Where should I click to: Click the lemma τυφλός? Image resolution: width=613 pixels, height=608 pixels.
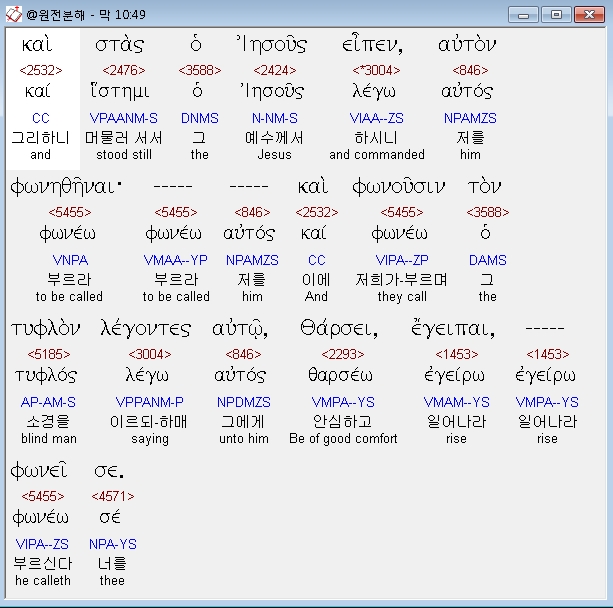(x=46, y=376)
